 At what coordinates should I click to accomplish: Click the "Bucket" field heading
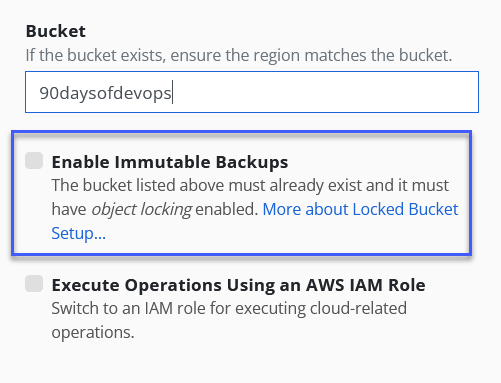point(56,31)
